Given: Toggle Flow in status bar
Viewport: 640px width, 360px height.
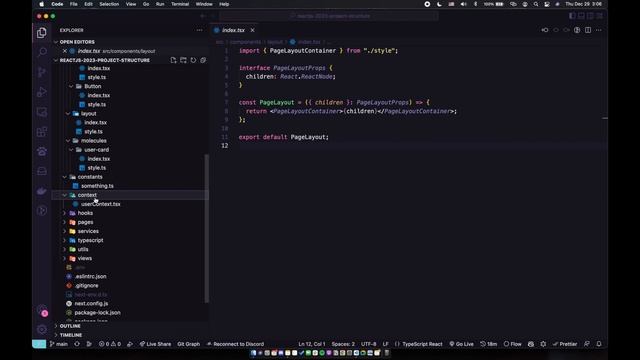Looking at the screenshot, I should tap(513, 344).
